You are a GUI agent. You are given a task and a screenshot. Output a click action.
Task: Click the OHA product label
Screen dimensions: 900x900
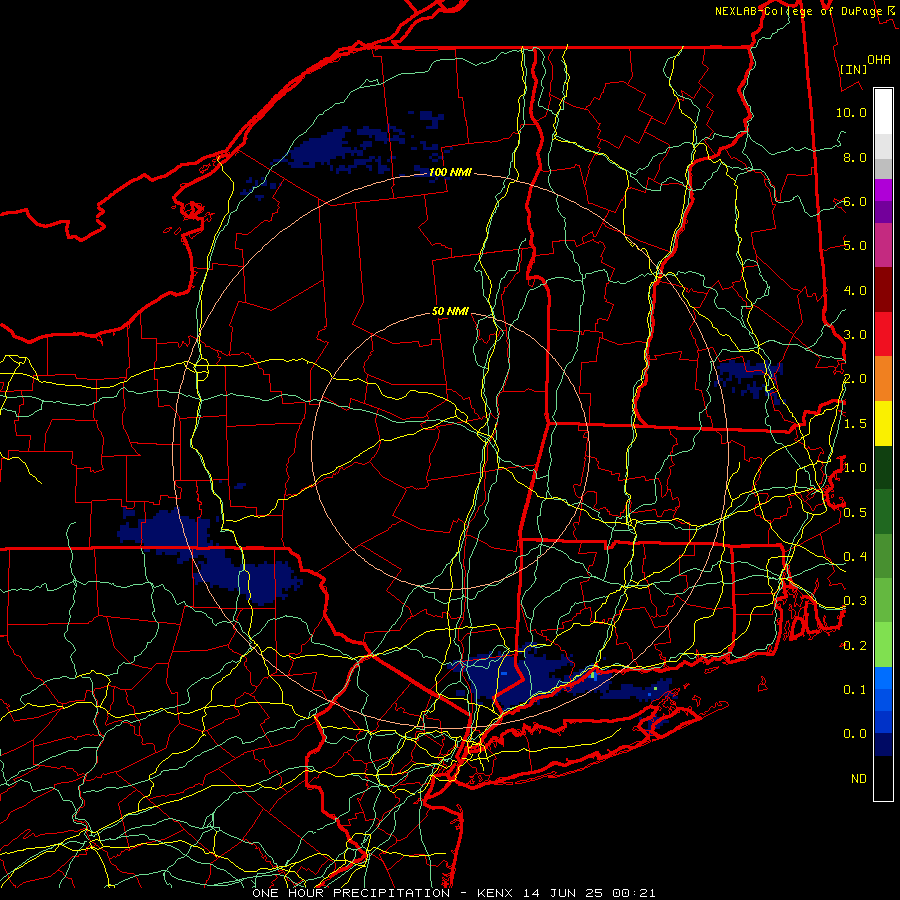(879, 59)
